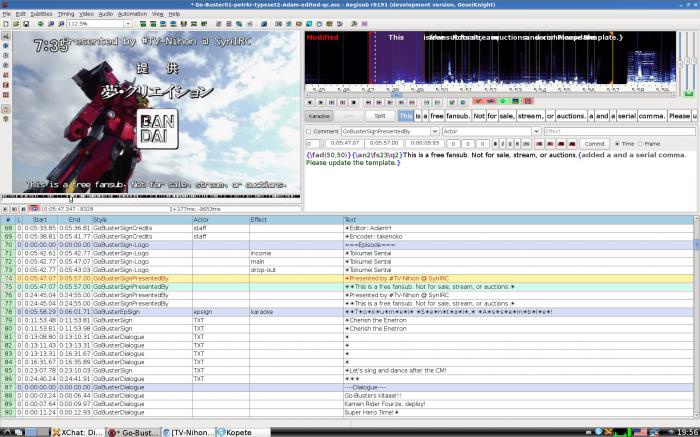The image size is (700, 437).
Task: Click the Split karaoke button
Action: pos(379,116)
